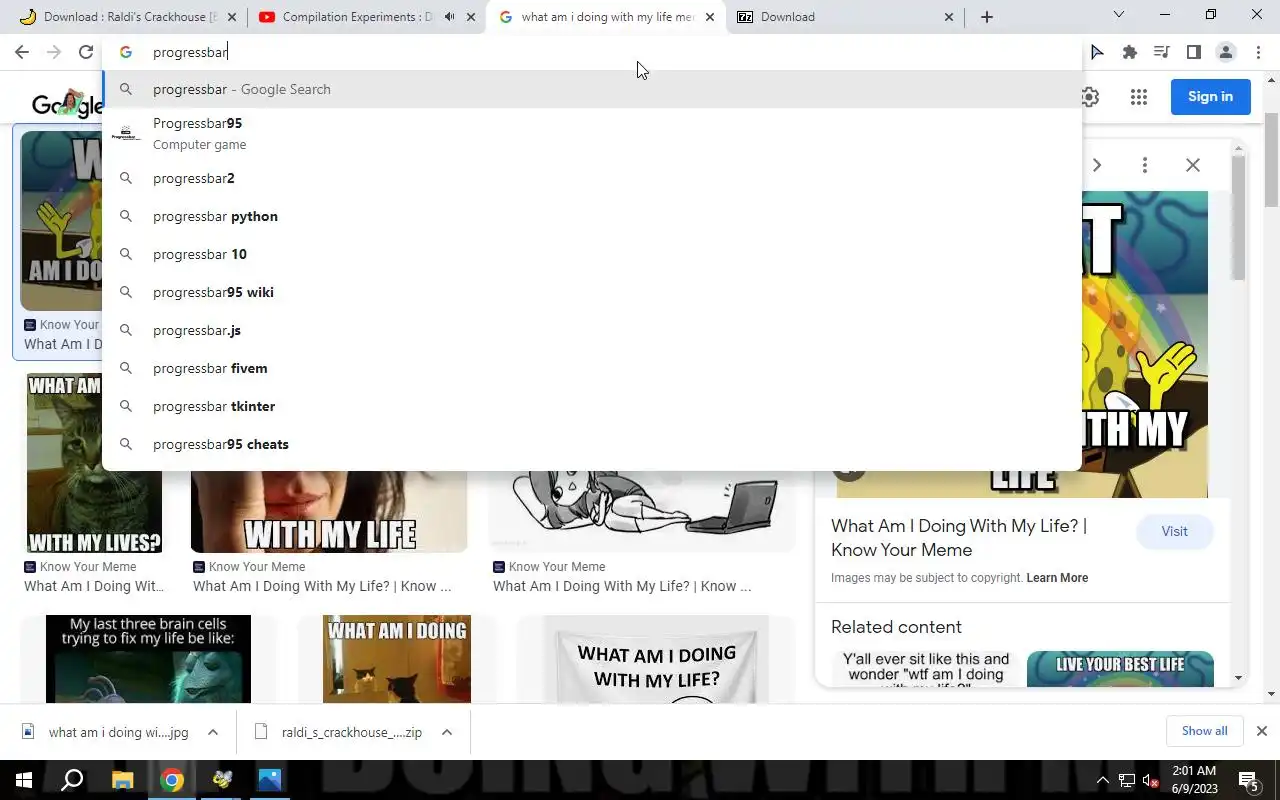Open File Explorer from the taskbar
1280x800 pixels.
(x=122, y=780)
